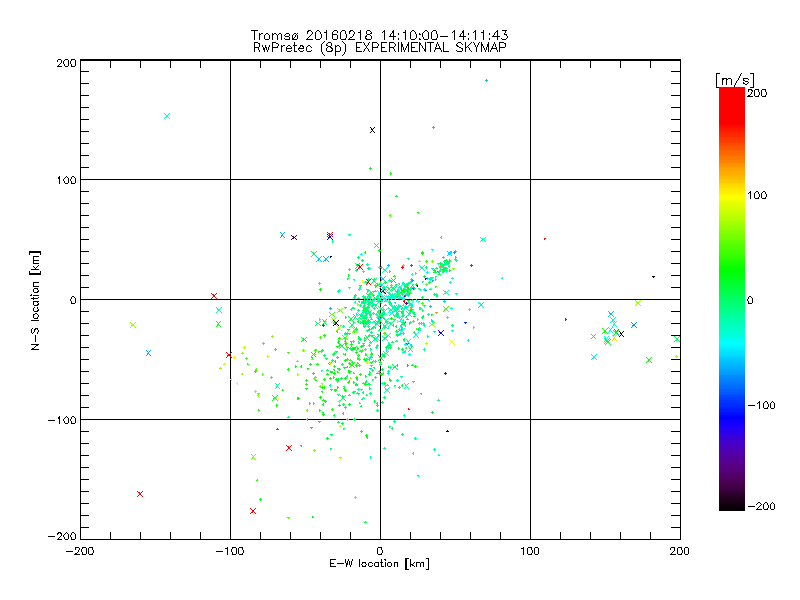Click the x-axis '100' tick label
Viewport: 800px width, 600px height.
pyautogui.click(x=530, y=551)
